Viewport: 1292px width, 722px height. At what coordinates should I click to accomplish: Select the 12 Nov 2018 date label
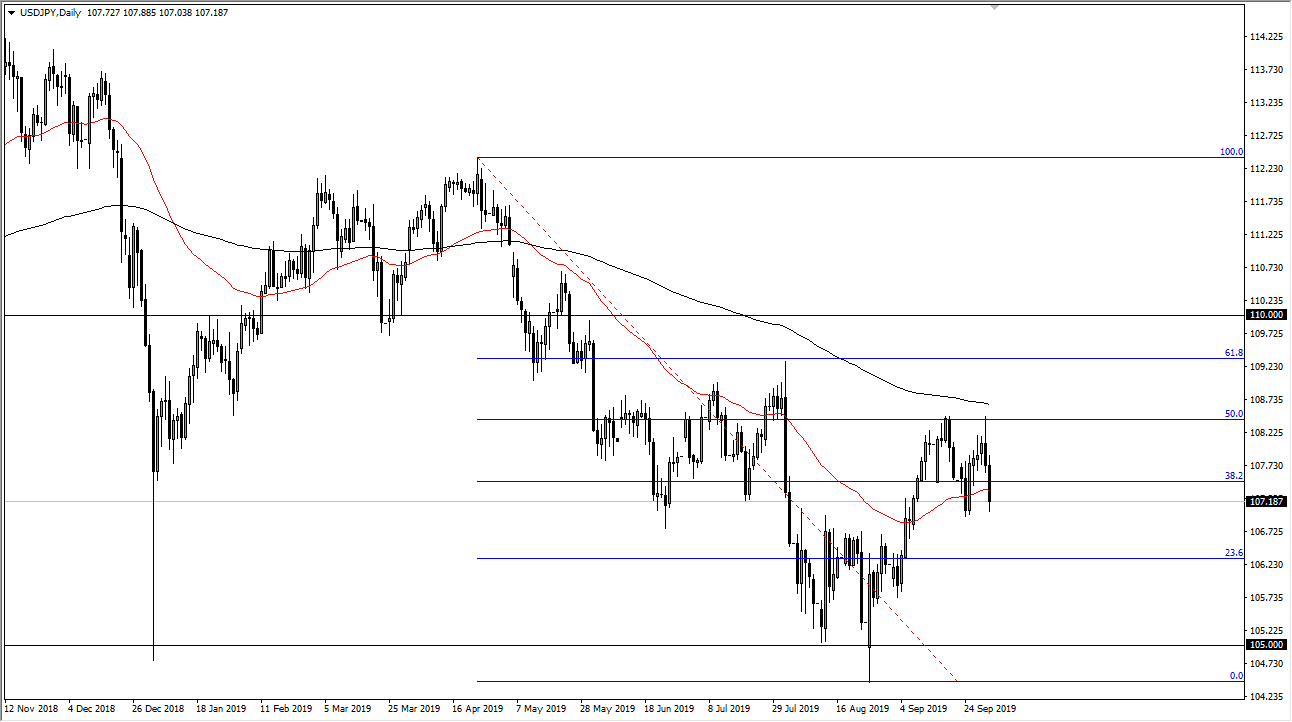coord(32,708)
